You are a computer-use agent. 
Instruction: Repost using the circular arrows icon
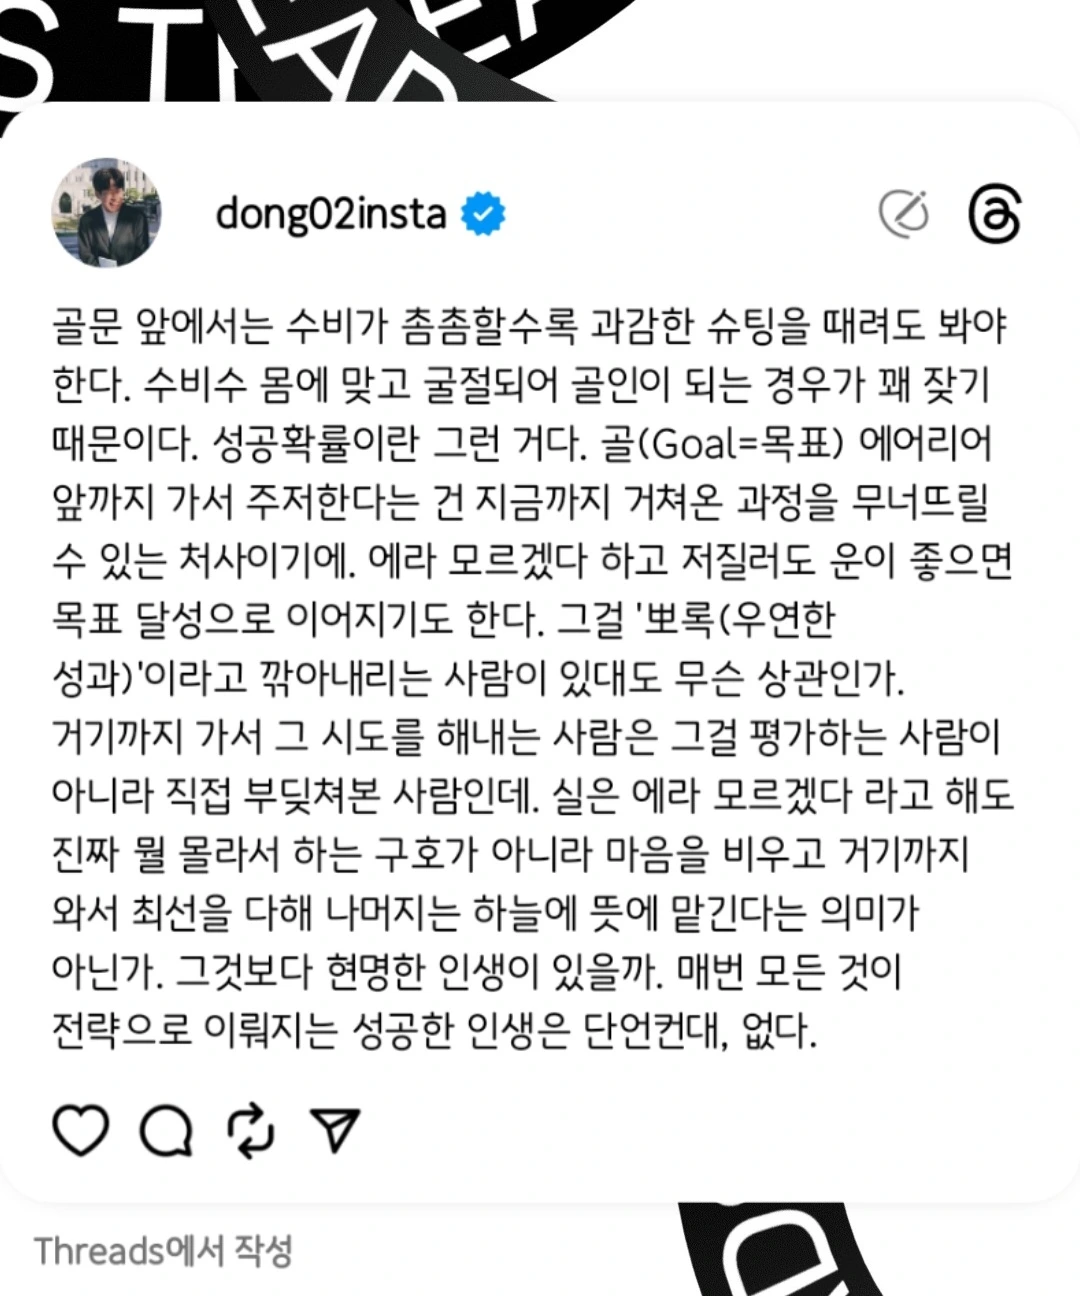(x=250, y=1130)
